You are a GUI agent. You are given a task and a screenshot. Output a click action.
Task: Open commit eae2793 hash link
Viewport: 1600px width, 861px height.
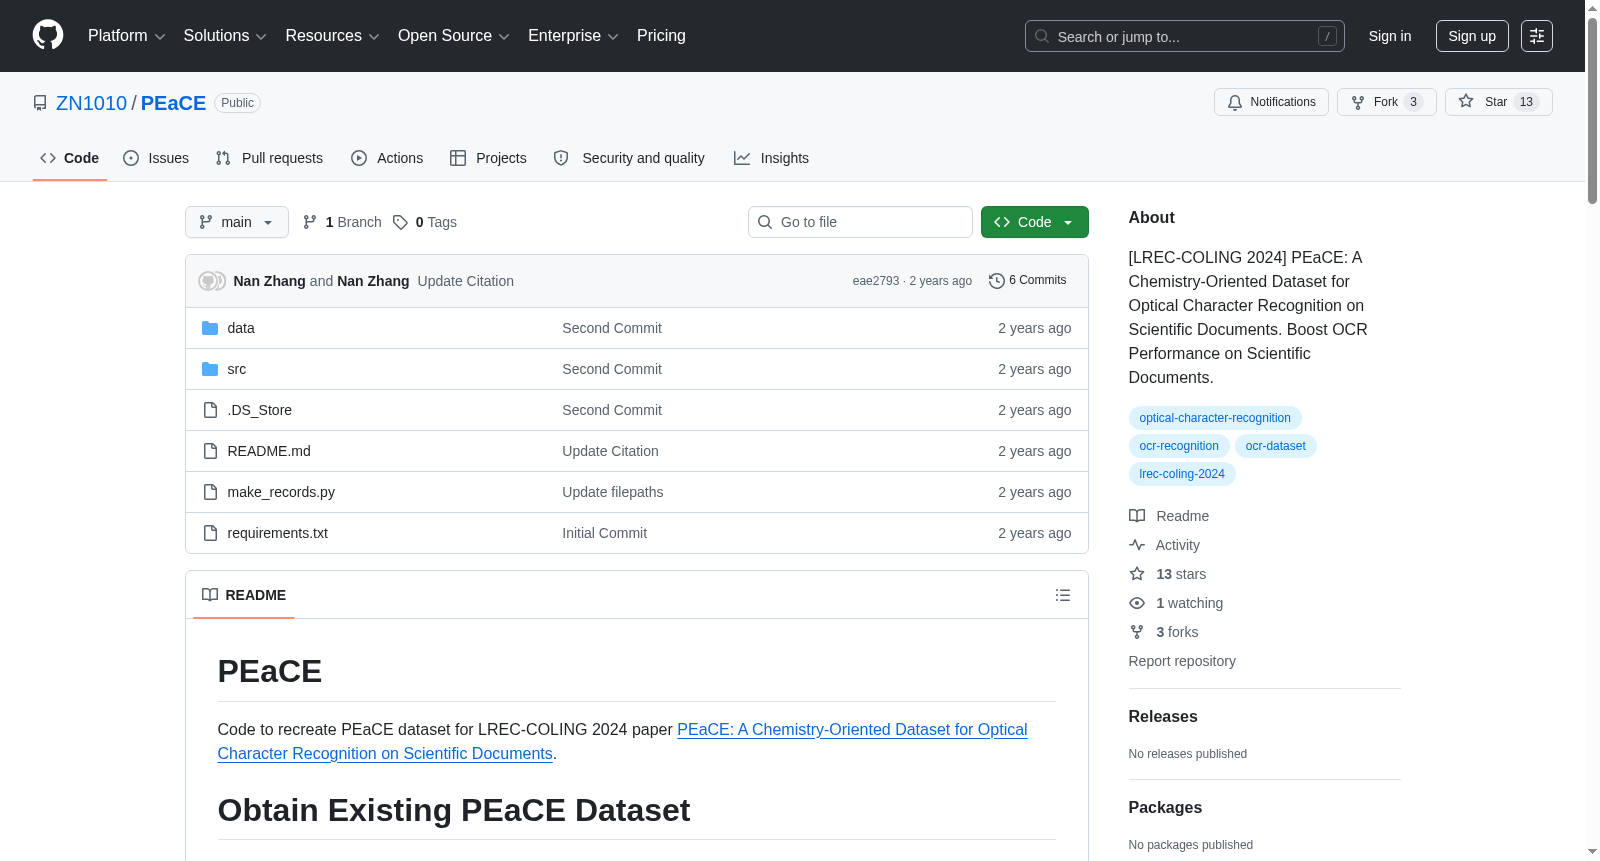(x=876, y=281)
